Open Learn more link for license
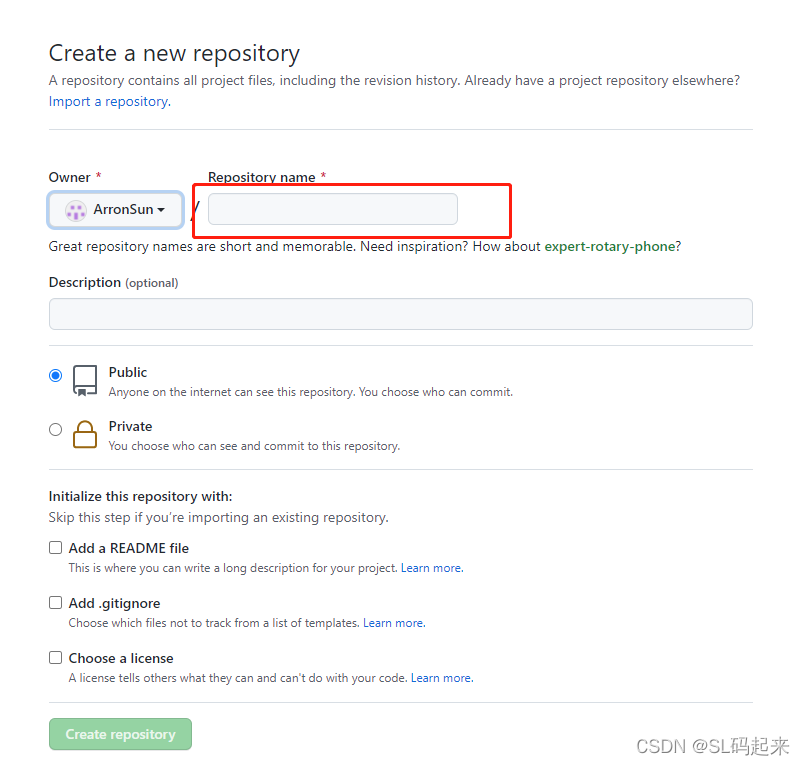Viewport: 805px width, 765px height. coord(441,678)
